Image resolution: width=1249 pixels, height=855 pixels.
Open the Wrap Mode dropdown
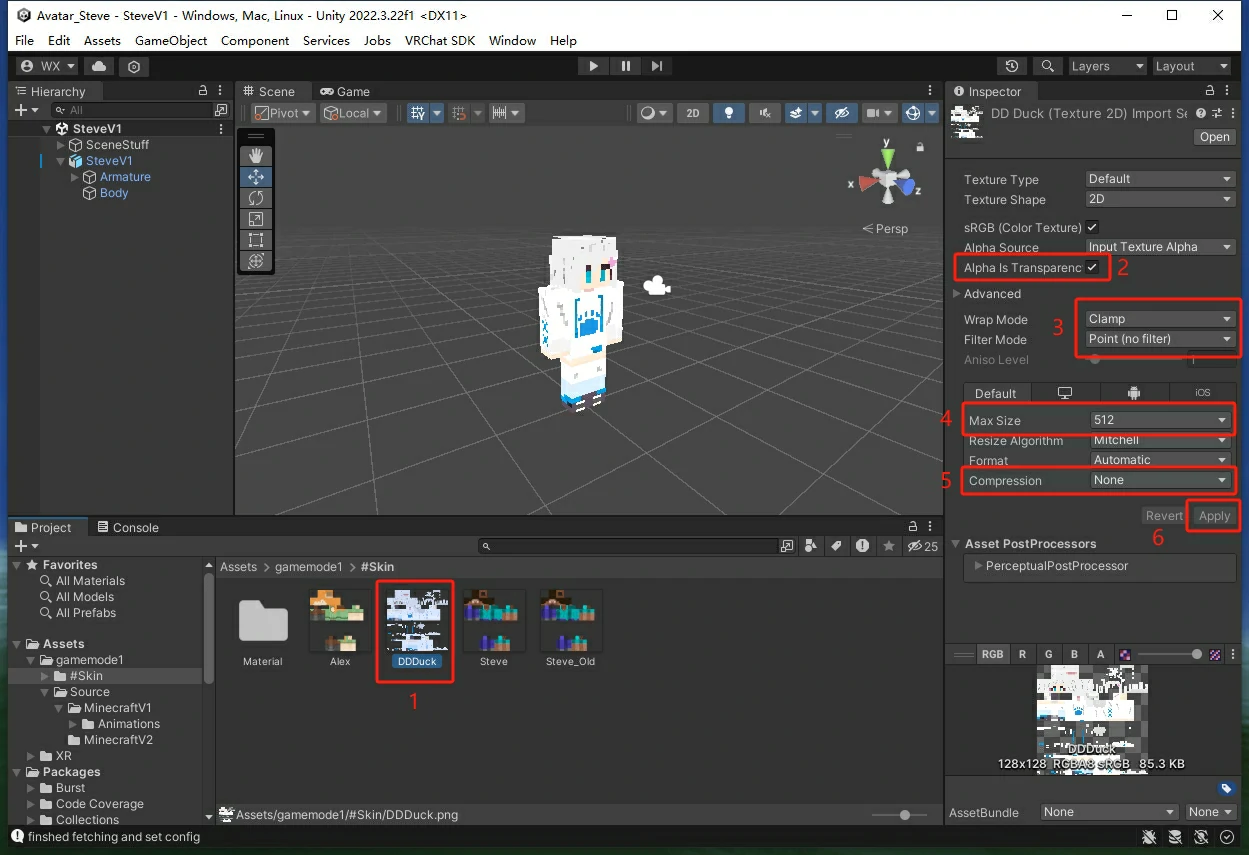point(1160,319)
